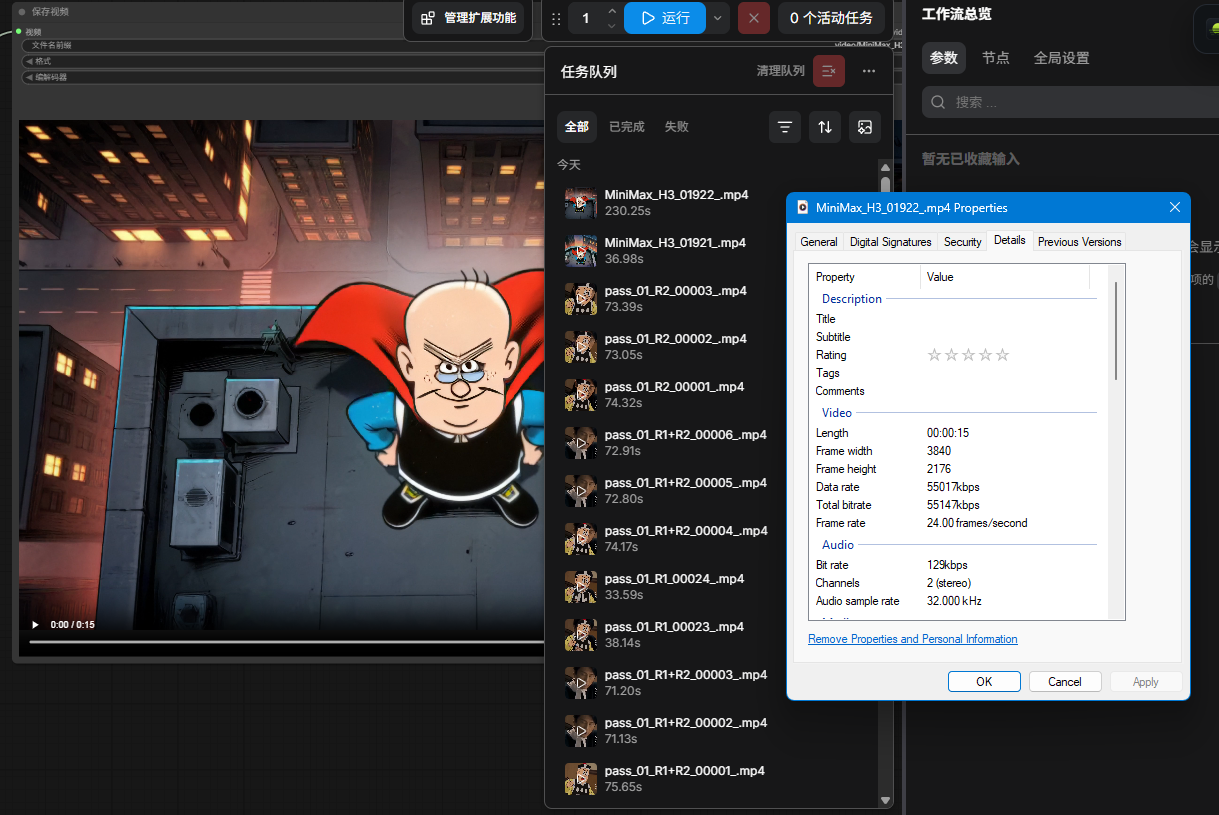Click the 0 个活动任务 active tasks indicator
The height and width of the screenshot is (815, 1219).
(831, 18)
